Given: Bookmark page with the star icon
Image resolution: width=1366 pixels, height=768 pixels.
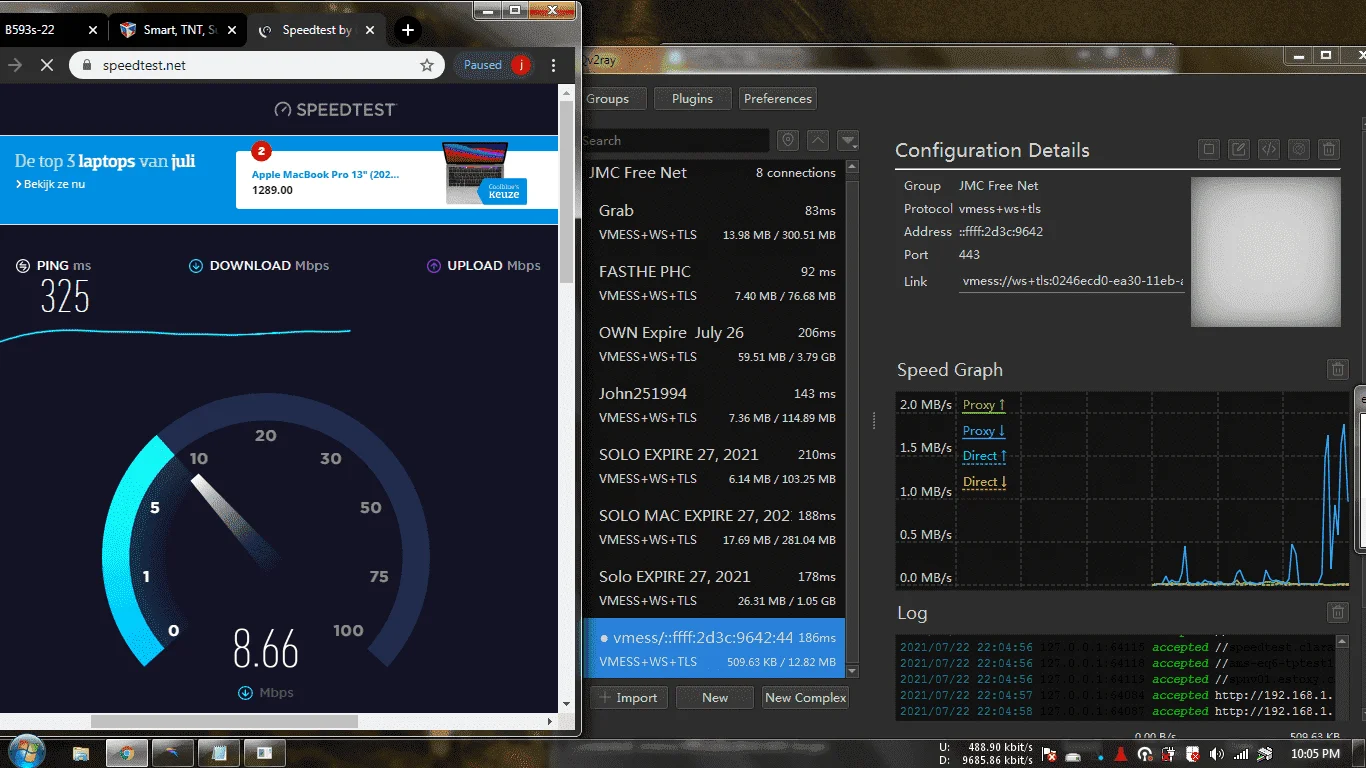Looking at the screenshot, I should click(x=427, y=65).
